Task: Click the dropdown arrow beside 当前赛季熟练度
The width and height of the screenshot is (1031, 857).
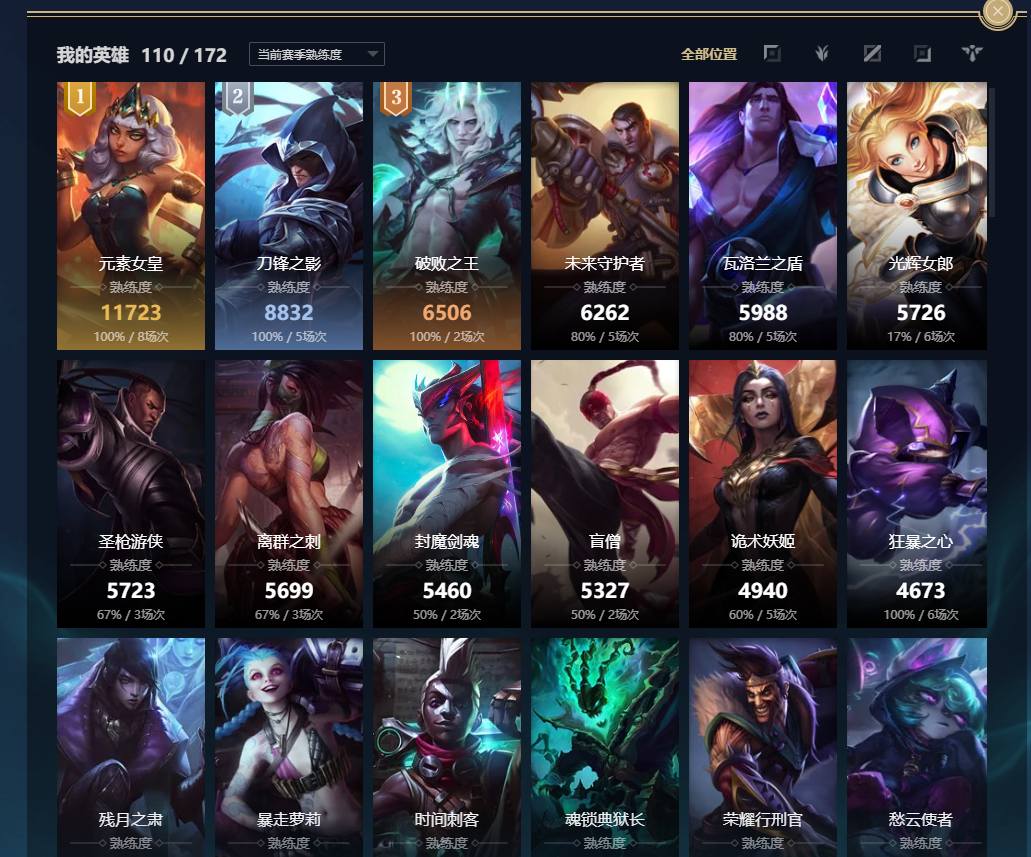Action: click(x=373, y=54)
